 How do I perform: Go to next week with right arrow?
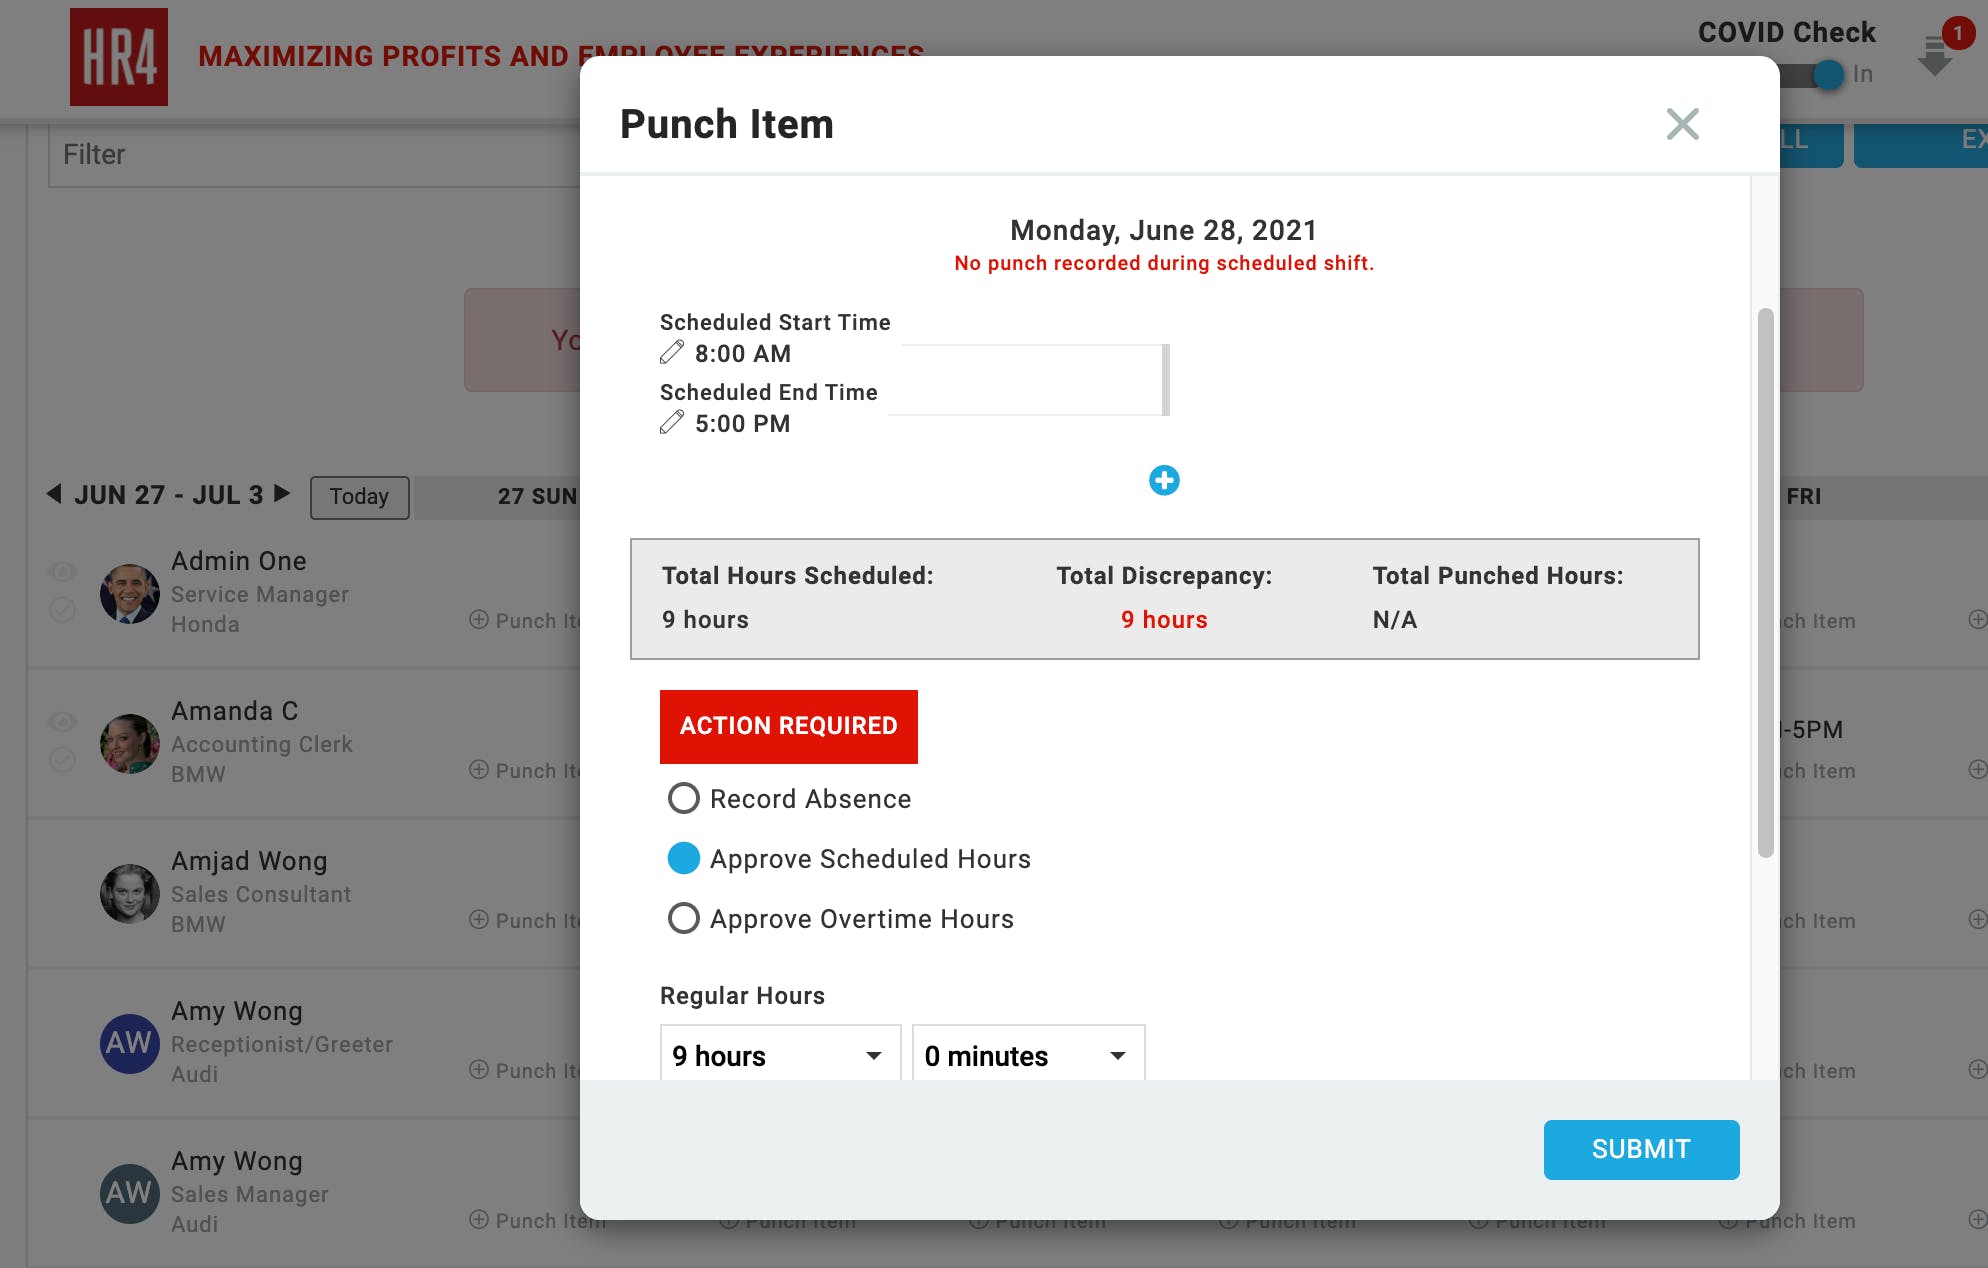pos(282,494)
